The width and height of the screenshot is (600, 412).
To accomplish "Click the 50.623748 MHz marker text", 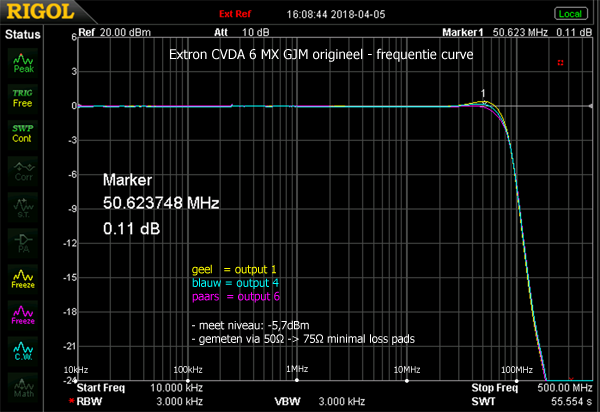I will point(161,203).
